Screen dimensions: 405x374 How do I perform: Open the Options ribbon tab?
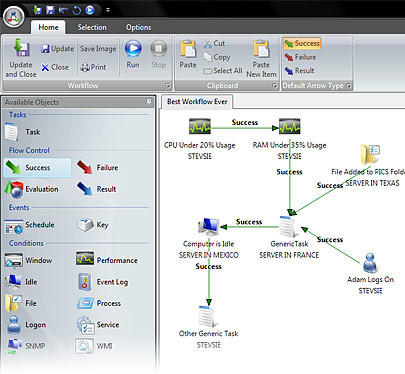pyautogui.click(x=138, y=27)
